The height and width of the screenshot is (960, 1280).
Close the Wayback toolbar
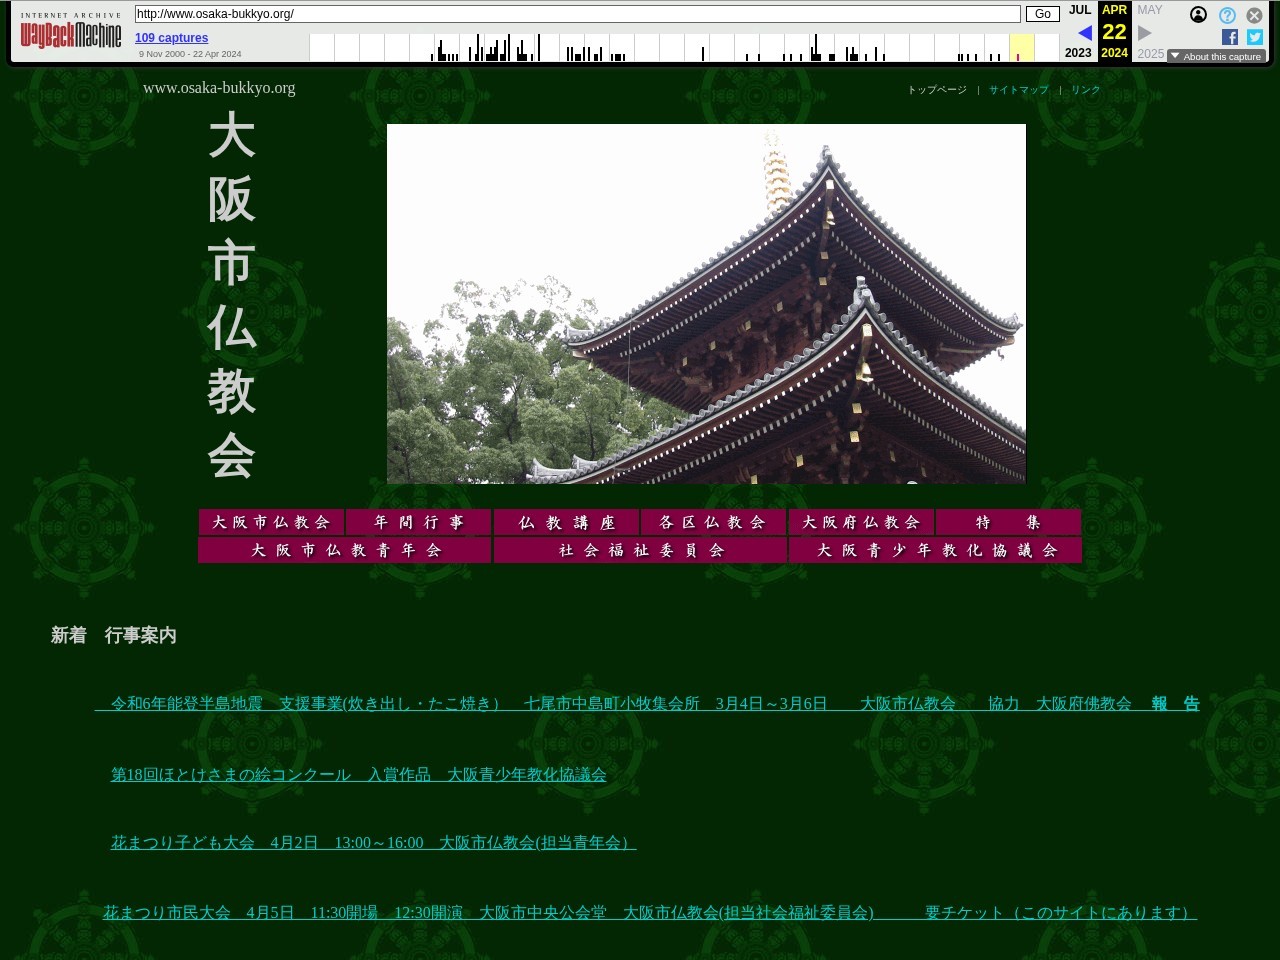[1254, 15]
